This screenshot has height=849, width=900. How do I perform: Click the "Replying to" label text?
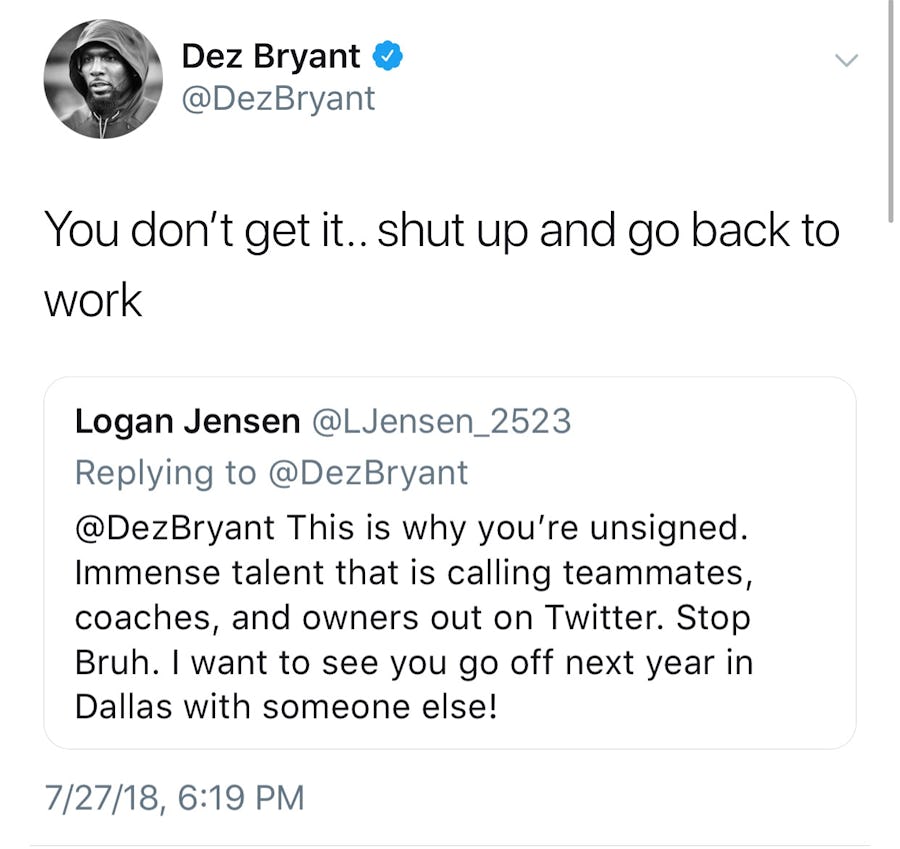point(165,472)
